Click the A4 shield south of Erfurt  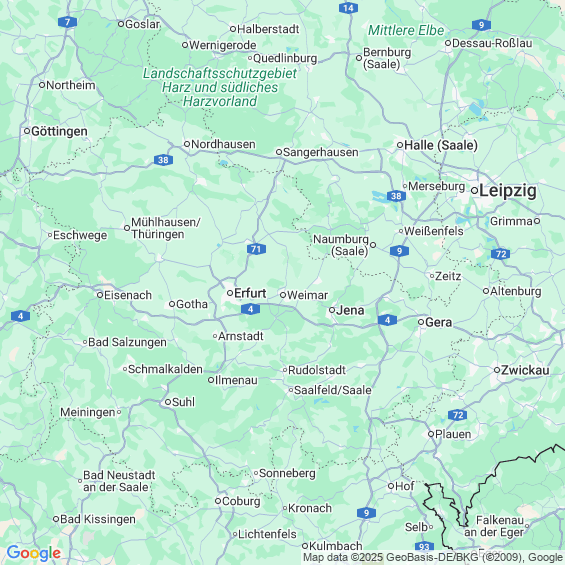click(250, 309)
